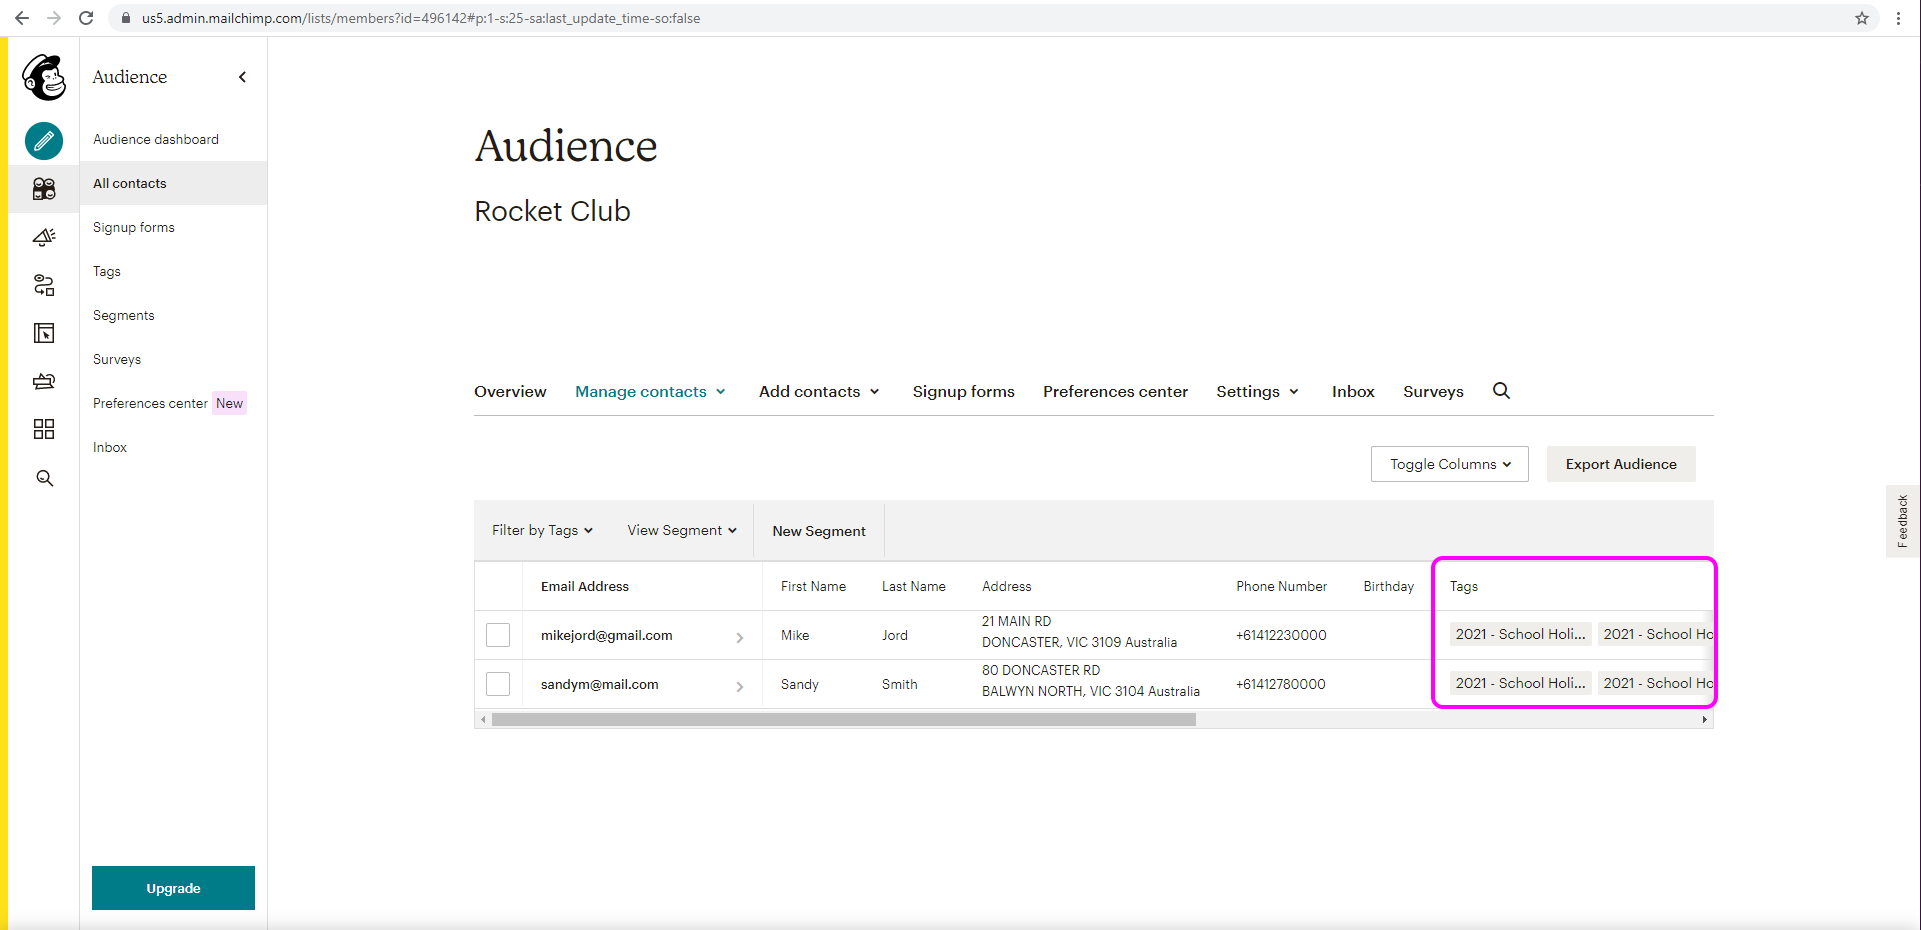
Task: Click the Mailchimp monkey logo
Action: coord(43,77)
